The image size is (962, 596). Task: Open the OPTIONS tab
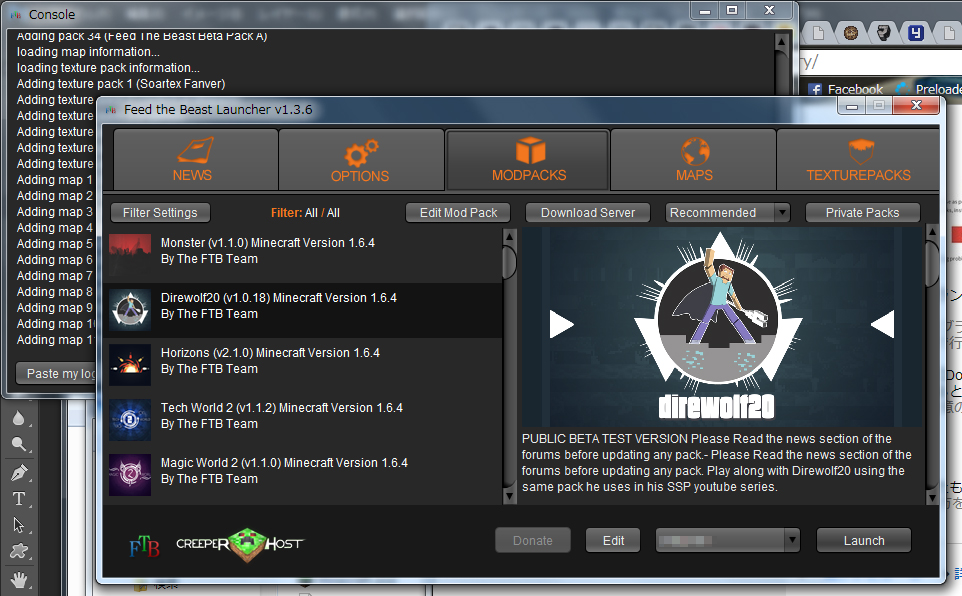coord(361,160)
